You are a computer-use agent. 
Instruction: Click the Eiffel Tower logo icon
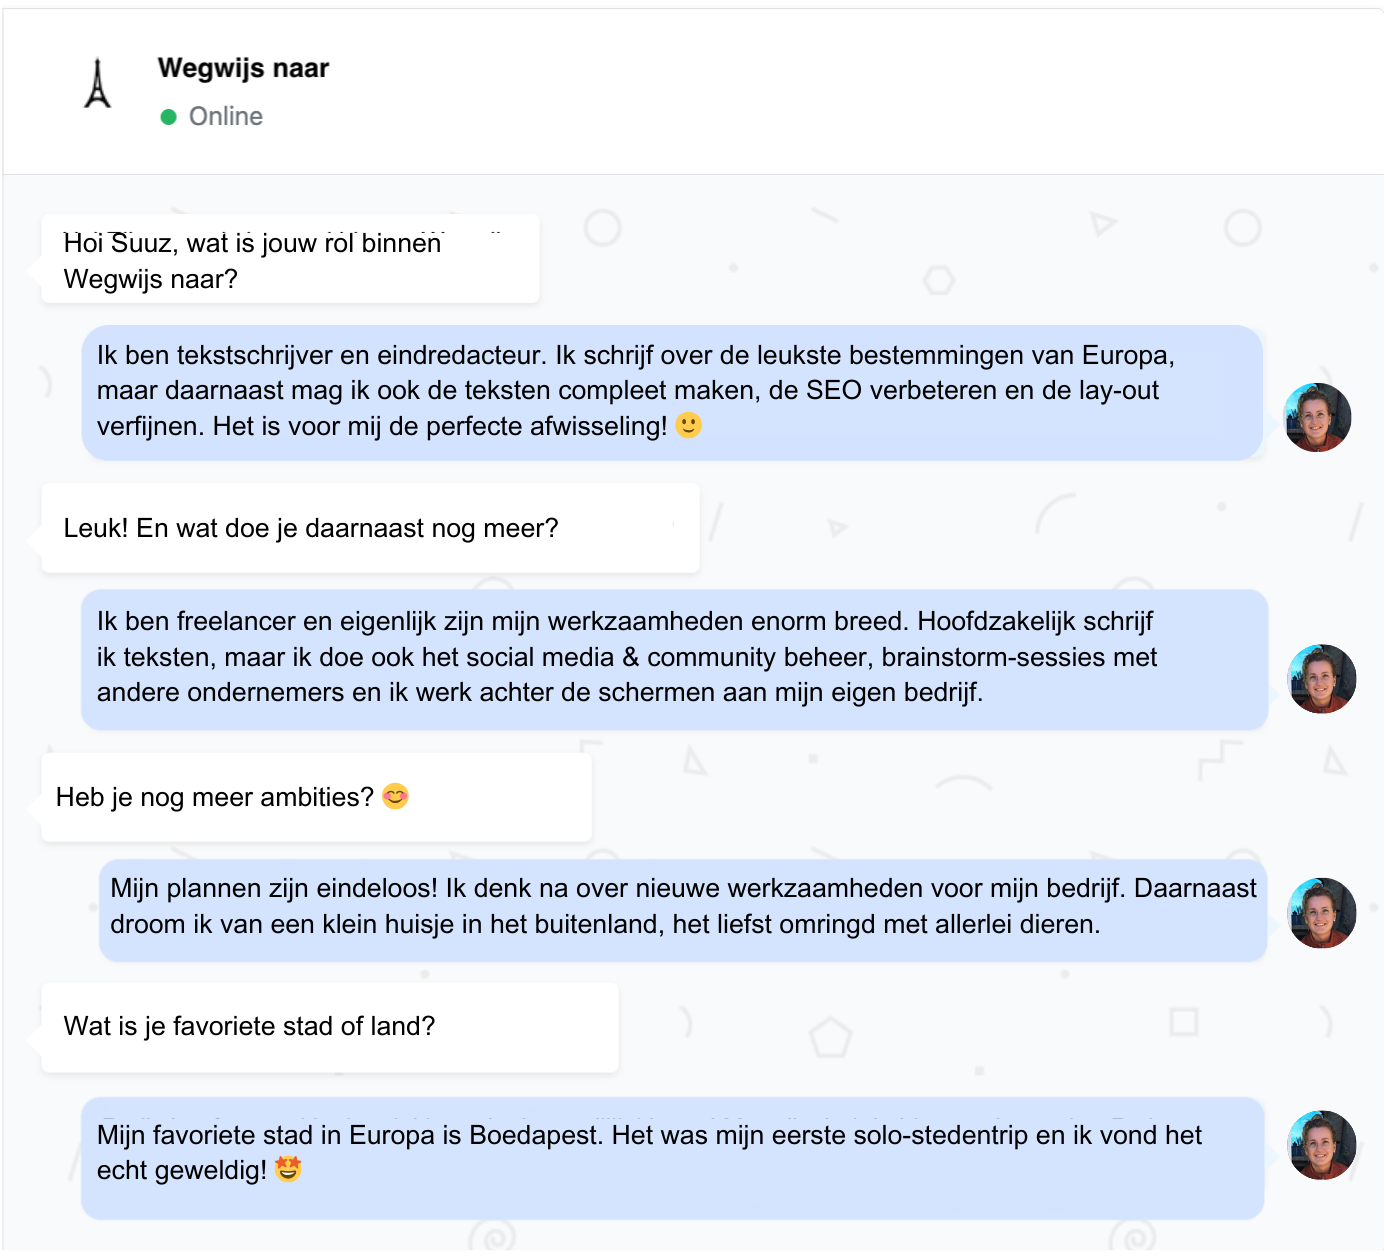(97, 84)
